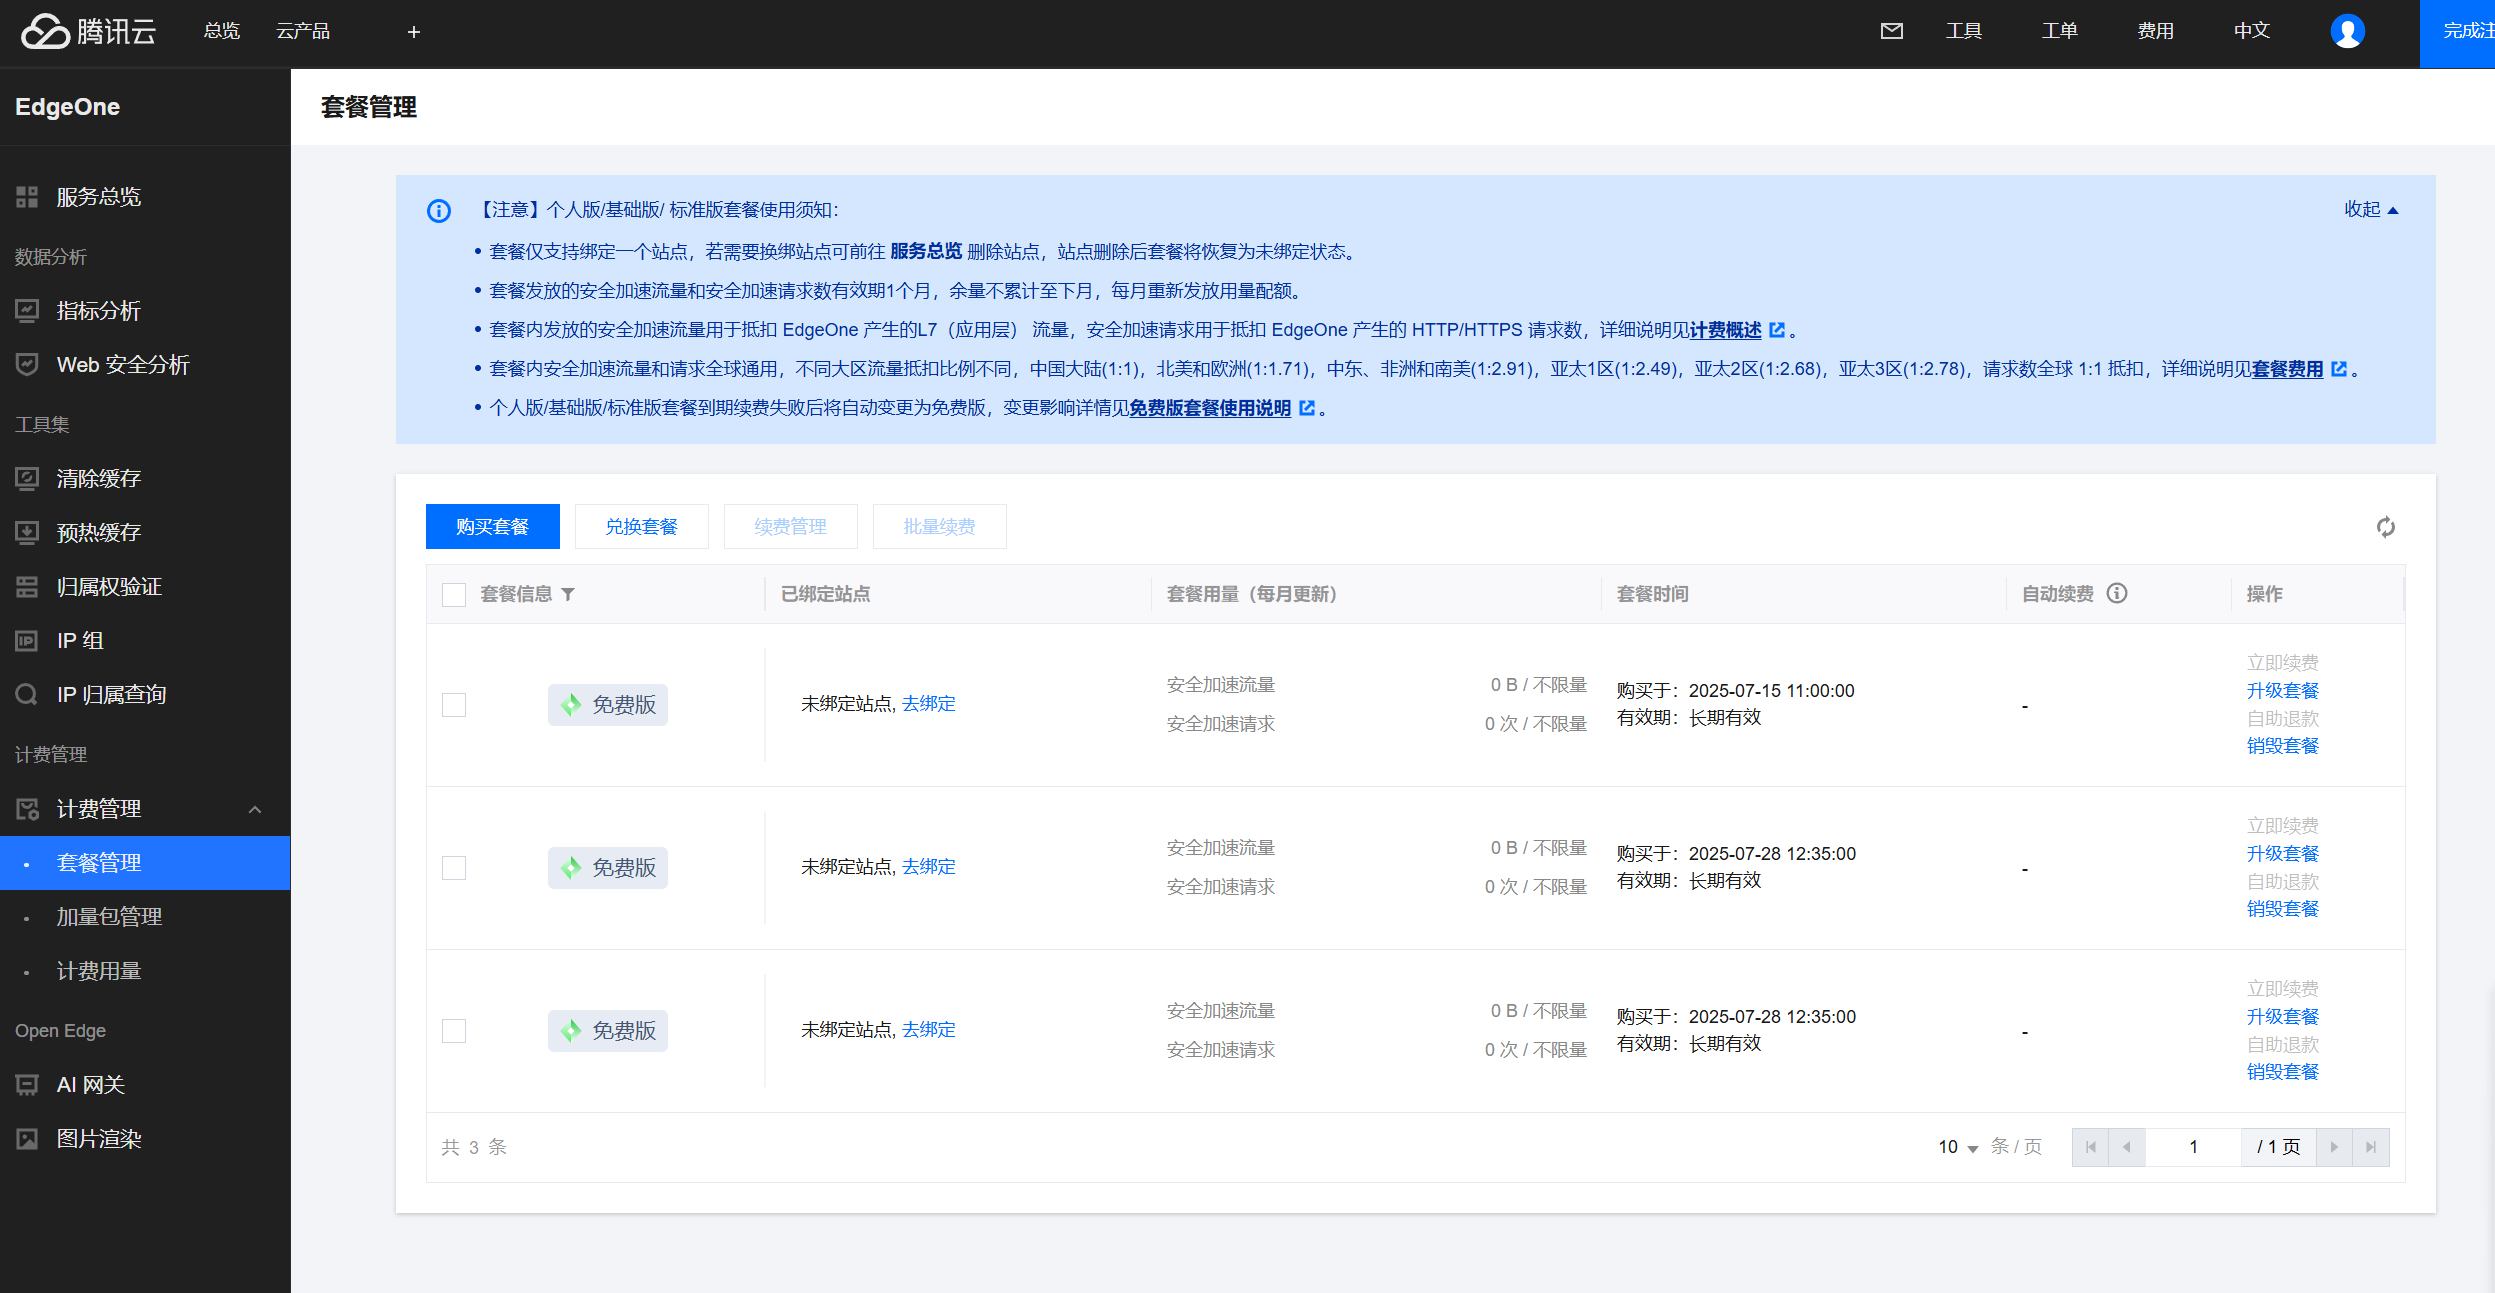Image resolution: width=2495 pixels, height=1293 pixels.
Task: Click the 归属权验证 sidebar icon
Action: tap(27, 587)
